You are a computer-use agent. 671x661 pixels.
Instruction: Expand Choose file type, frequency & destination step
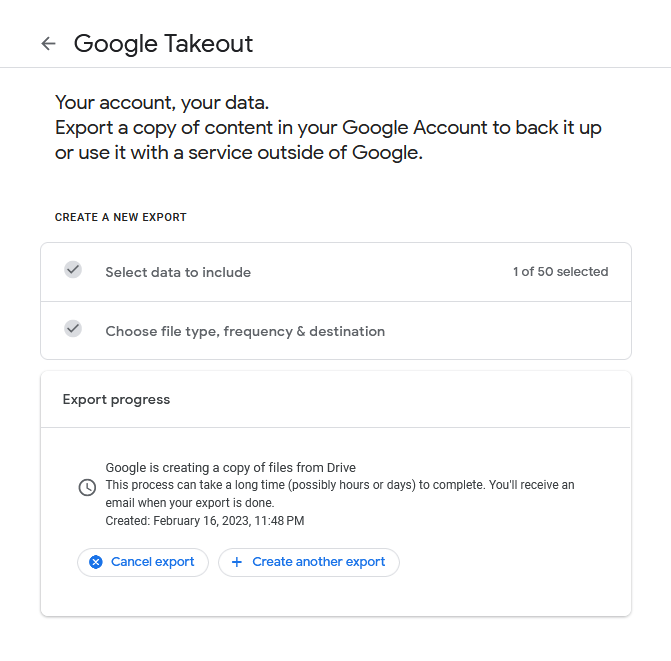[x=245, y=331]
